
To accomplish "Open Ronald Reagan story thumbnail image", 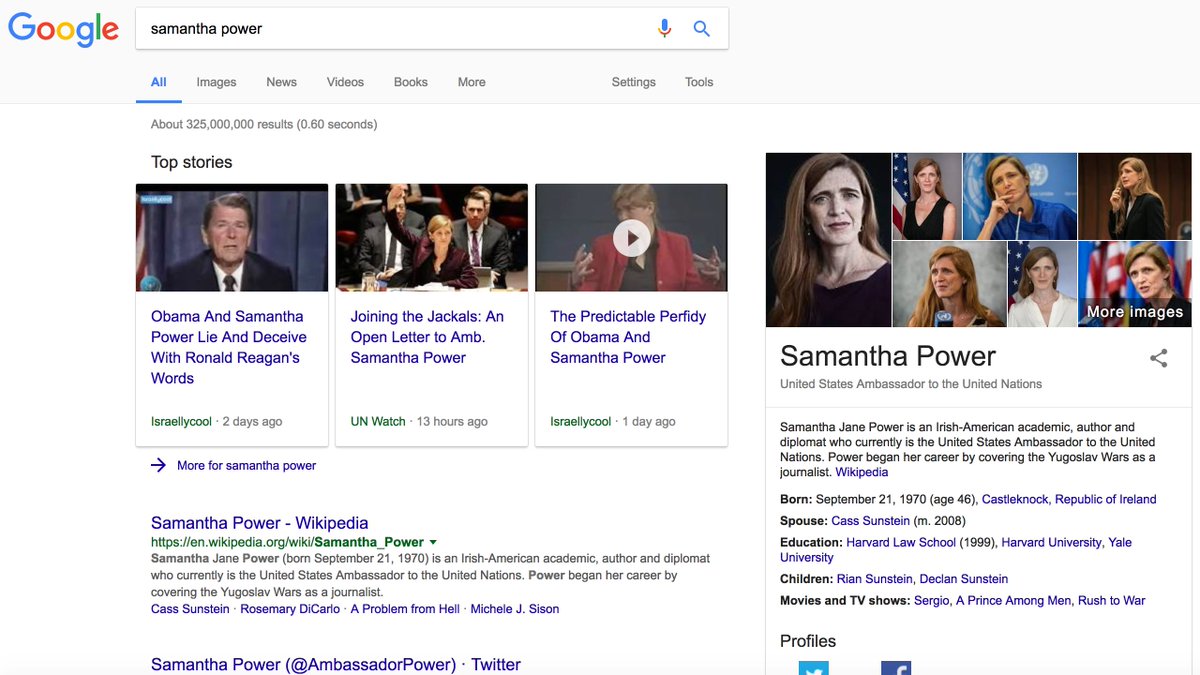I will point(232,238).
